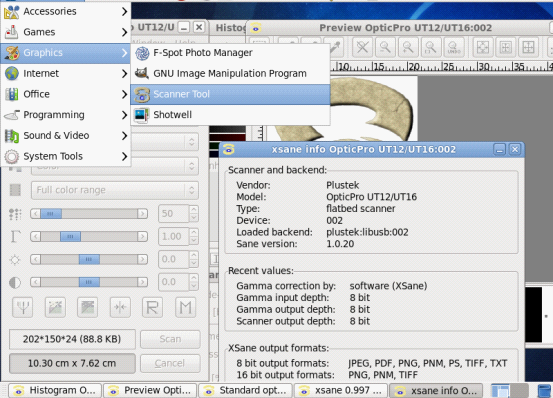Click the crossed-out icon in Preview toolbar
553x398 pixels.
coord(363,47)
